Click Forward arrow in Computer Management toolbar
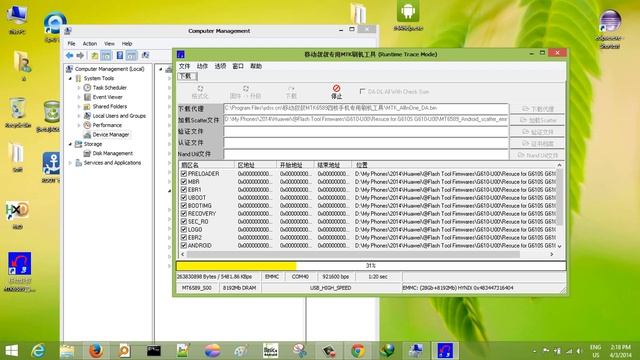Screen dimensions: 640x360 (x=80, y=56)
